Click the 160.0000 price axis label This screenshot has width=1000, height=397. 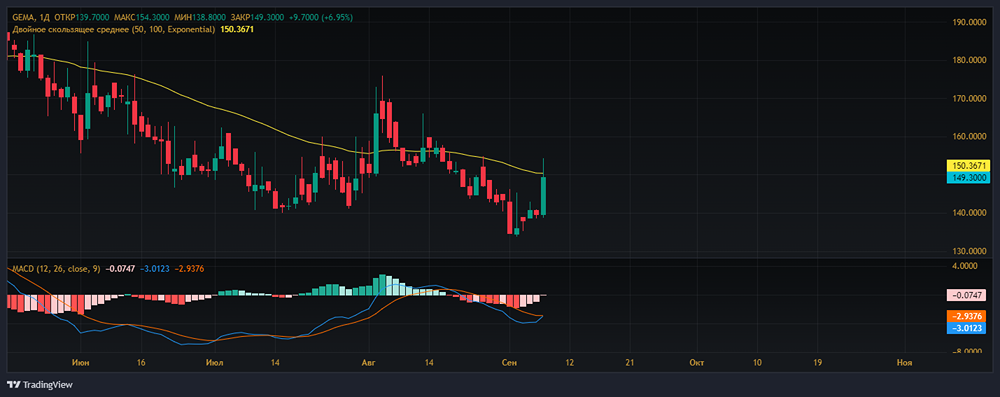pos(969,136)
